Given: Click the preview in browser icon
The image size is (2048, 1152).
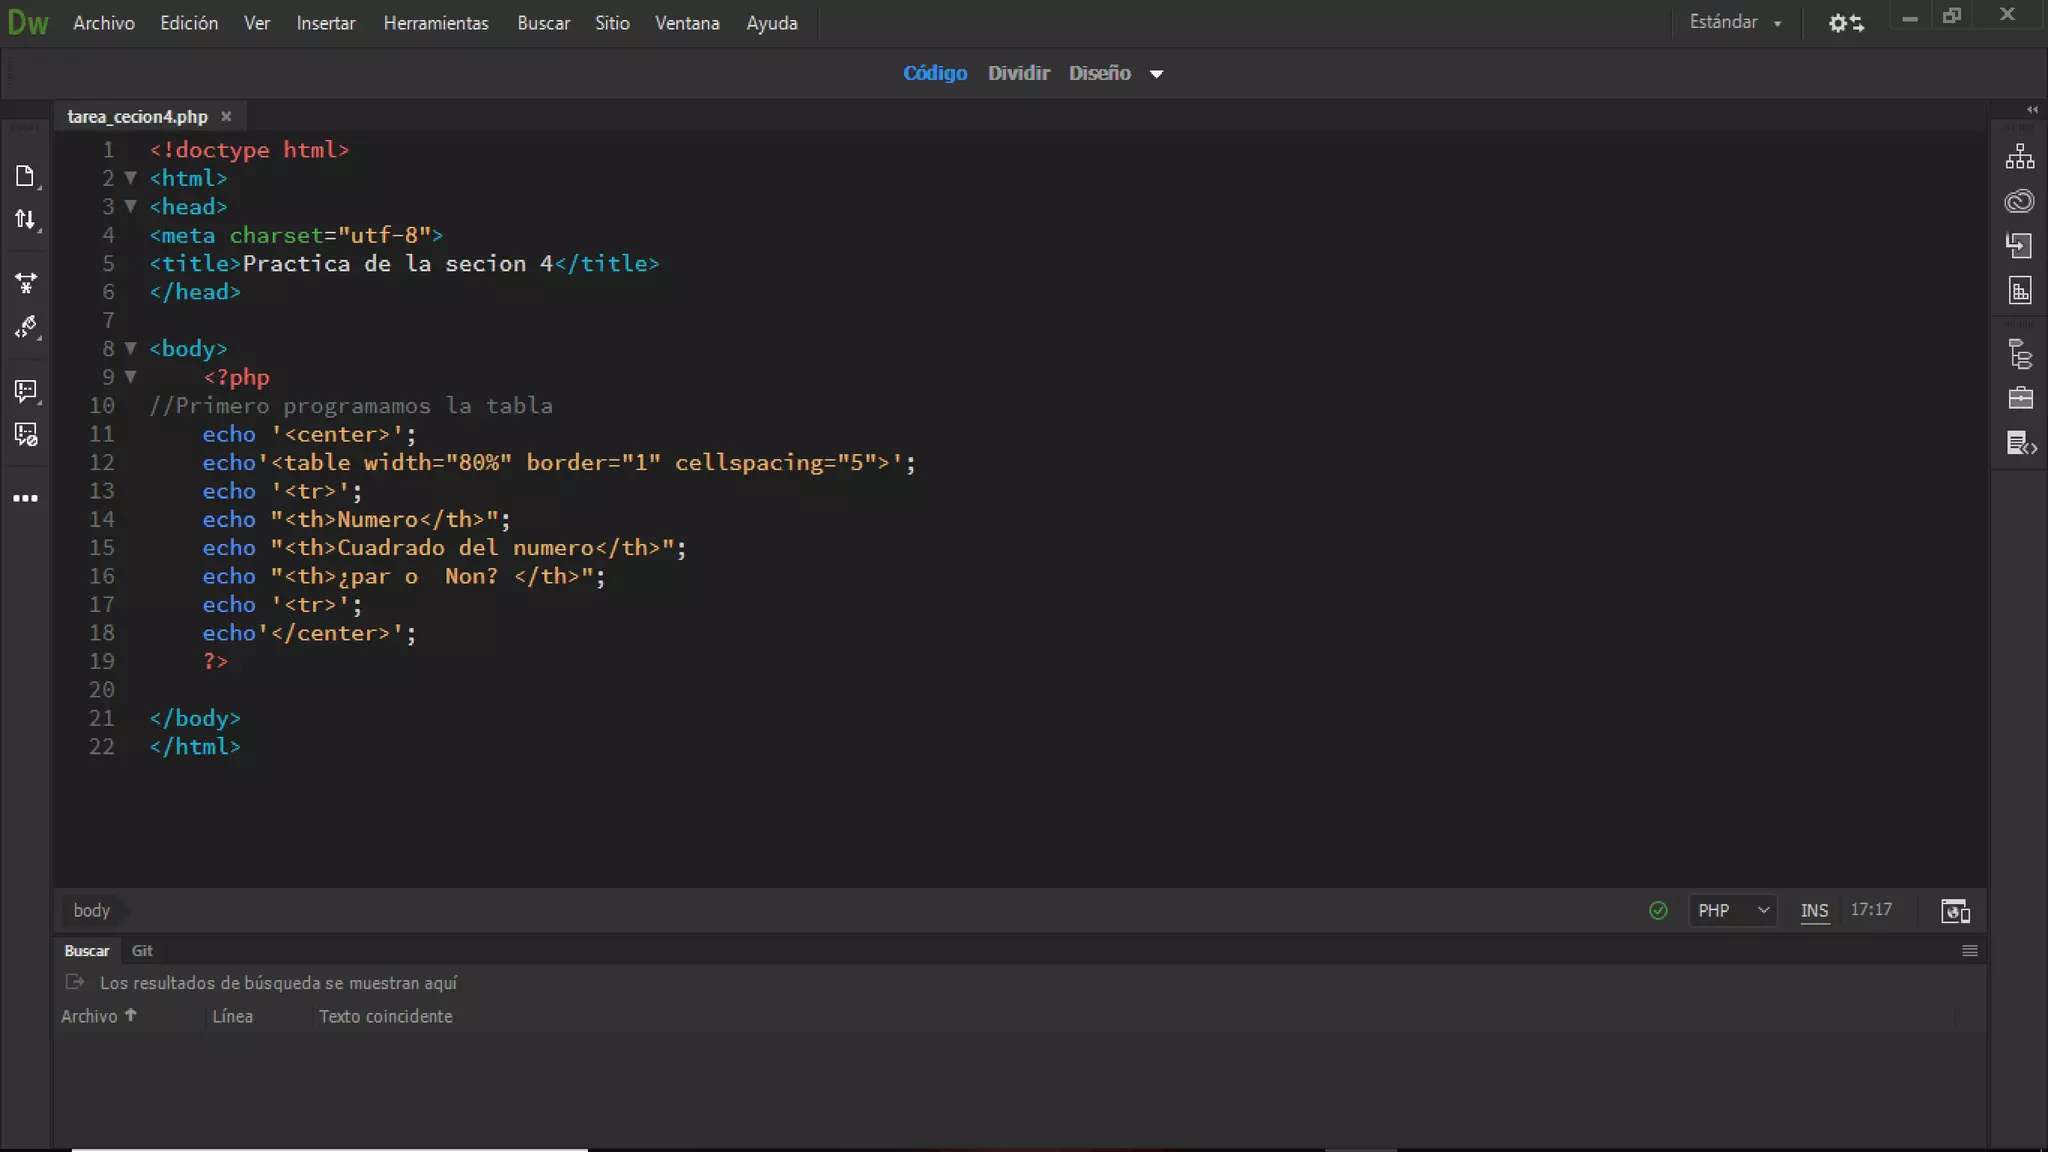Looking at the screenshot, I should click(x=1955, y=911).
